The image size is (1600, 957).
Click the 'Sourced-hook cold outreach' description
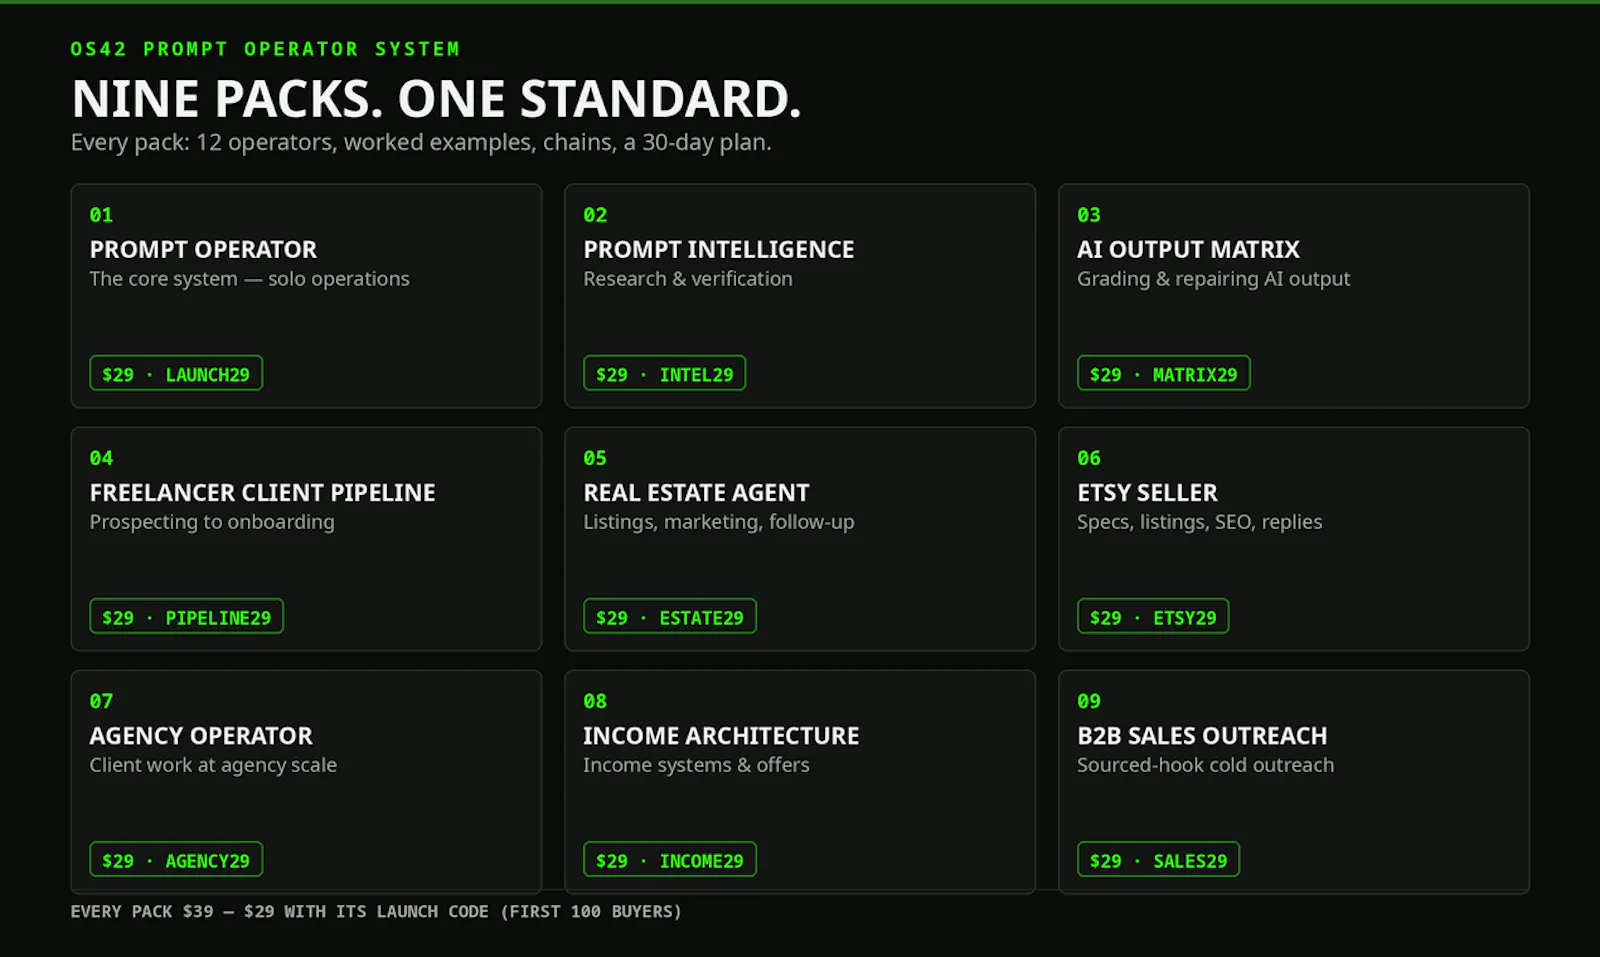tap(1205, 765)
